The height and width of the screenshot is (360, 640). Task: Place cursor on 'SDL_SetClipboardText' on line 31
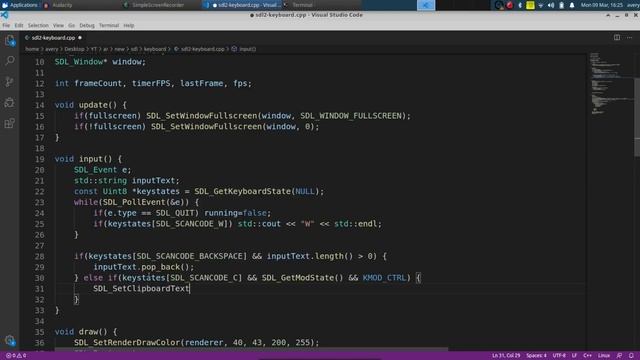tap(141, 289)
